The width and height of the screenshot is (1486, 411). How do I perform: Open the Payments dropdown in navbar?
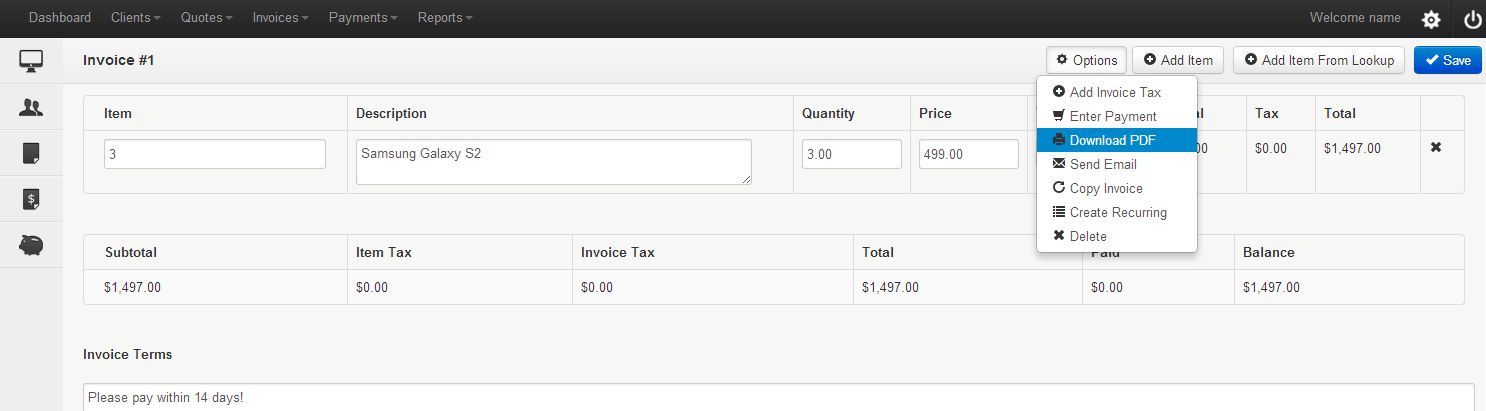click(x=362, y=18)
